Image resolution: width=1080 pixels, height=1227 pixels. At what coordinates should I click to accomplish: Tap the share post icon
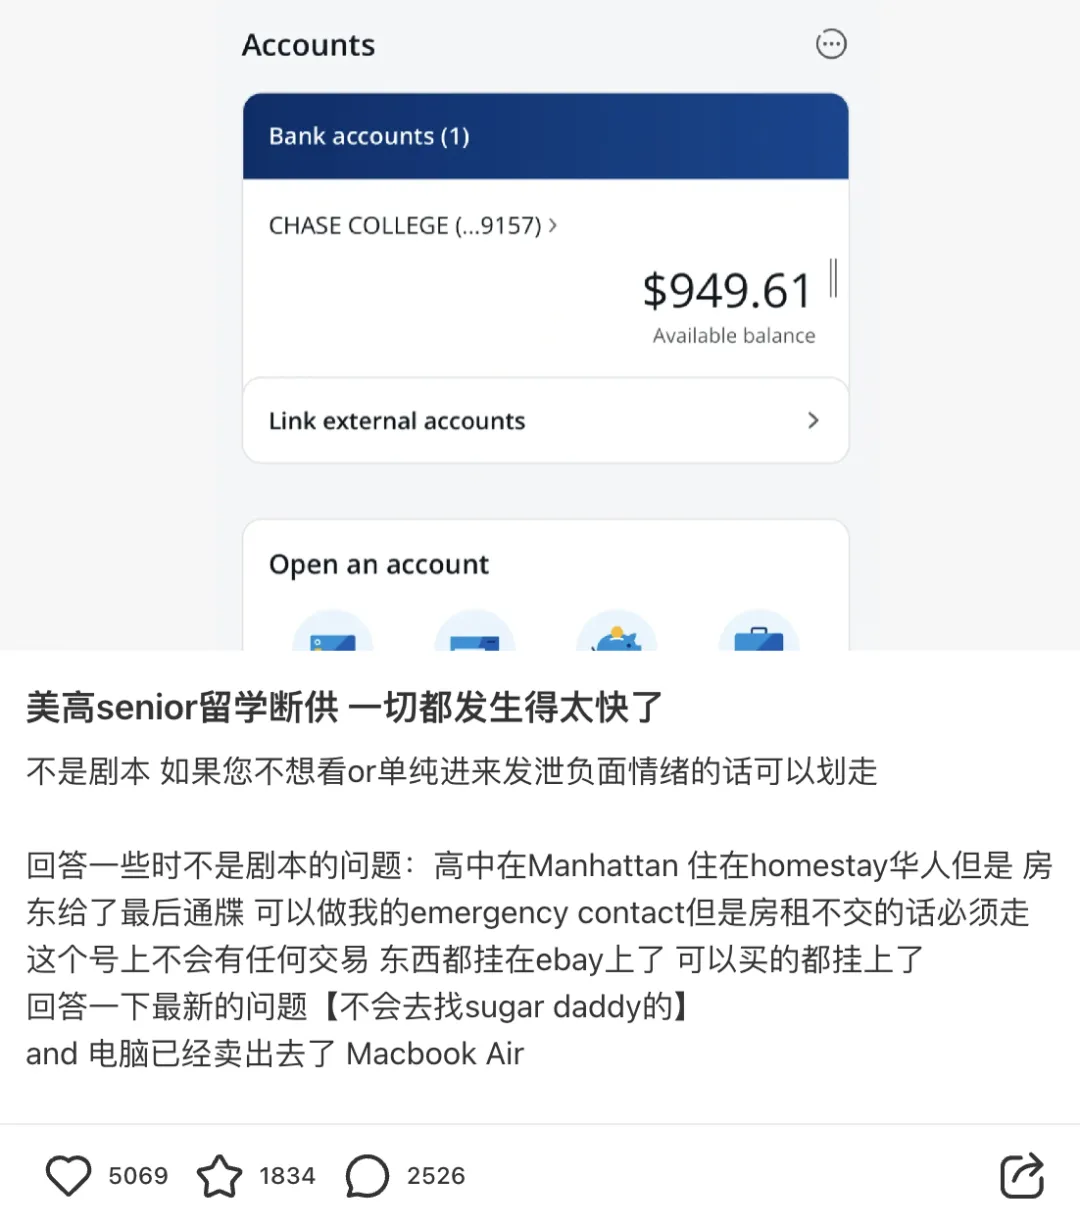(x=1022, y=1175)
